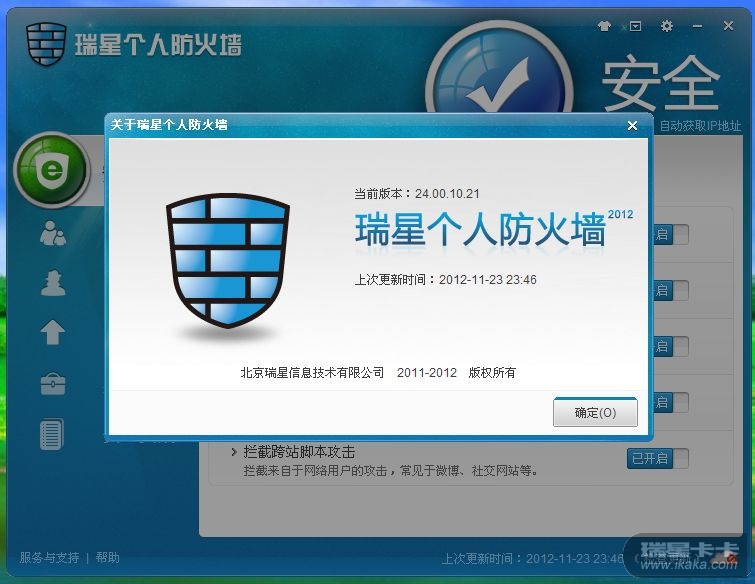
Task: Expand the 拦截跨站脚本攻击 item chevron
Action: click(x=234, y=452)
